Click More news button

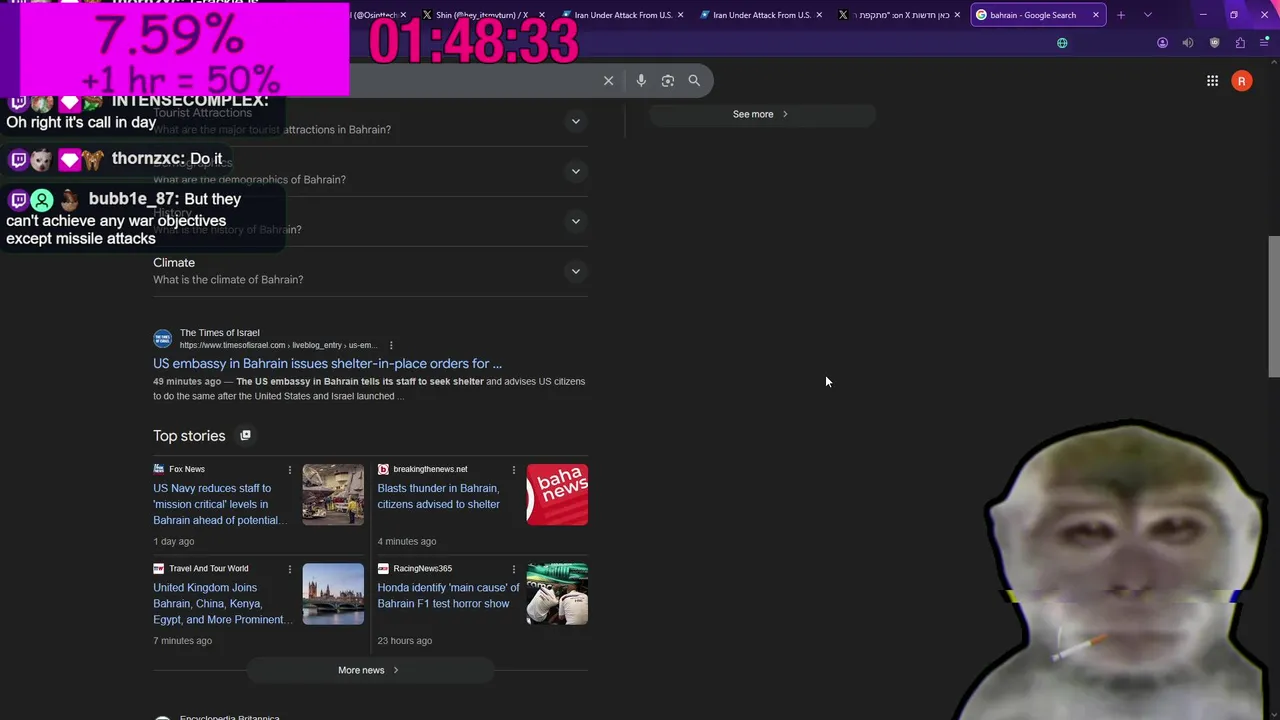coord(370,670)
